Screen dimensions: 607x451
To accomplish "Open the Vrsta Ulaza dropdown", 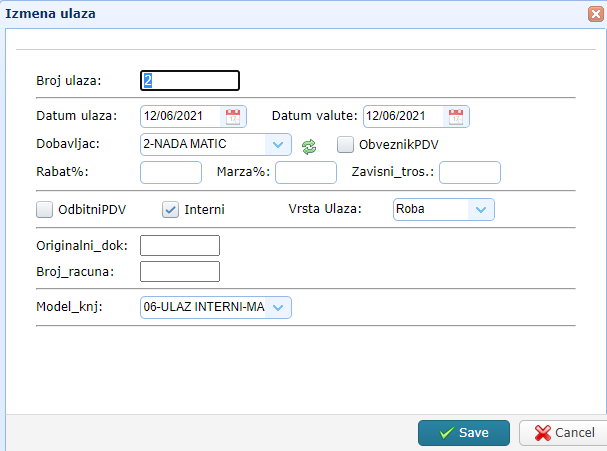I will (x=482, y=210).
